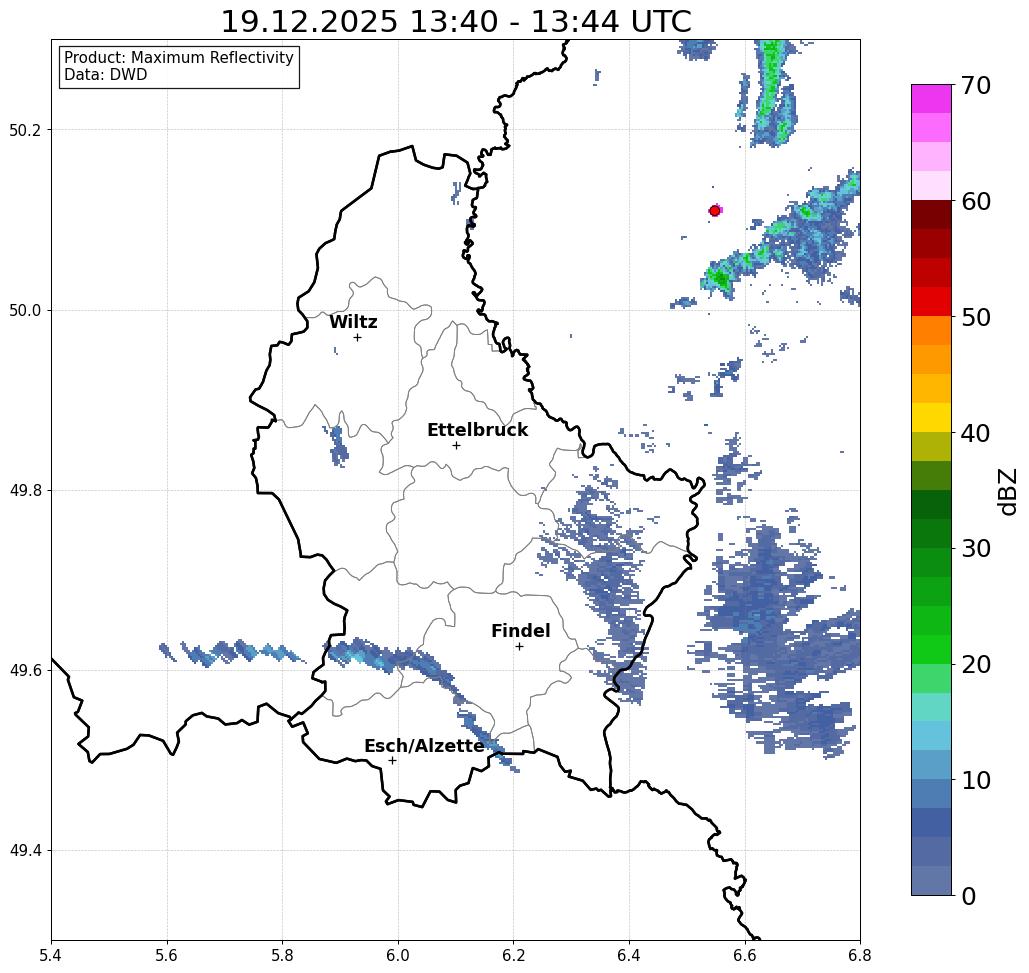Click the 10 colorbar tick label
The width and height of the screenshot is (1029, 973).
[975, 780]
